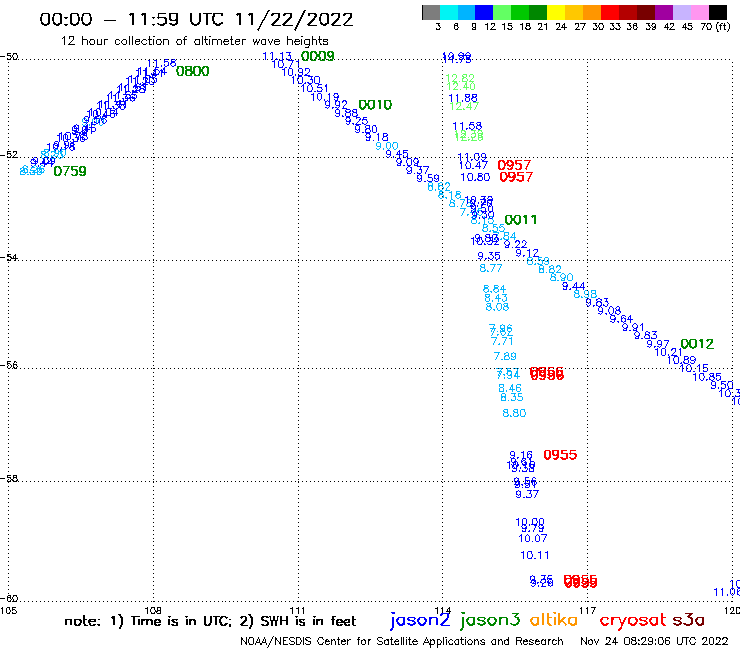The width and height of the screenshot is (740, 650).
Task: Click the longitude axis label '117'
Action: pyautogui.click(x=588, y=610)
